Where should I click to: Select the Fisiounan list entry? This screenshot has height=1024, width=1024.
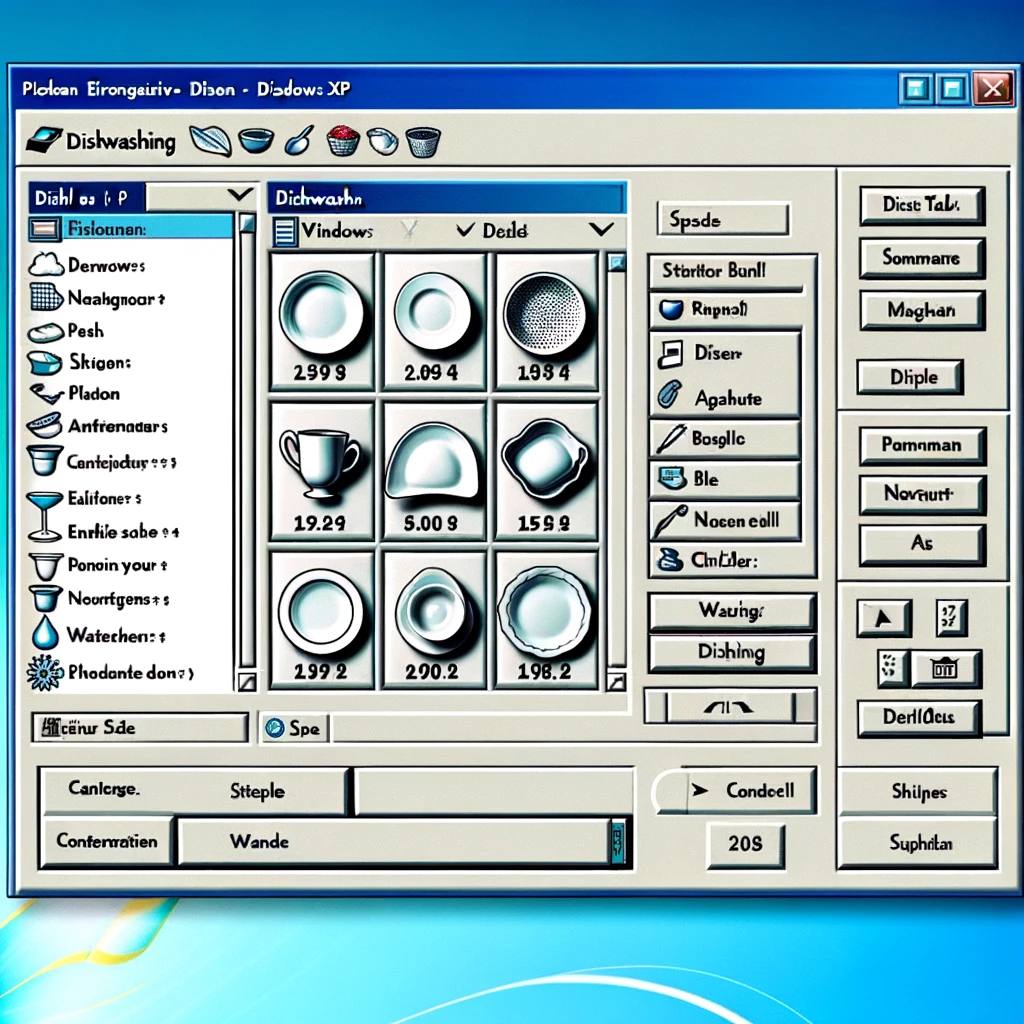click(x=131, y=229)
